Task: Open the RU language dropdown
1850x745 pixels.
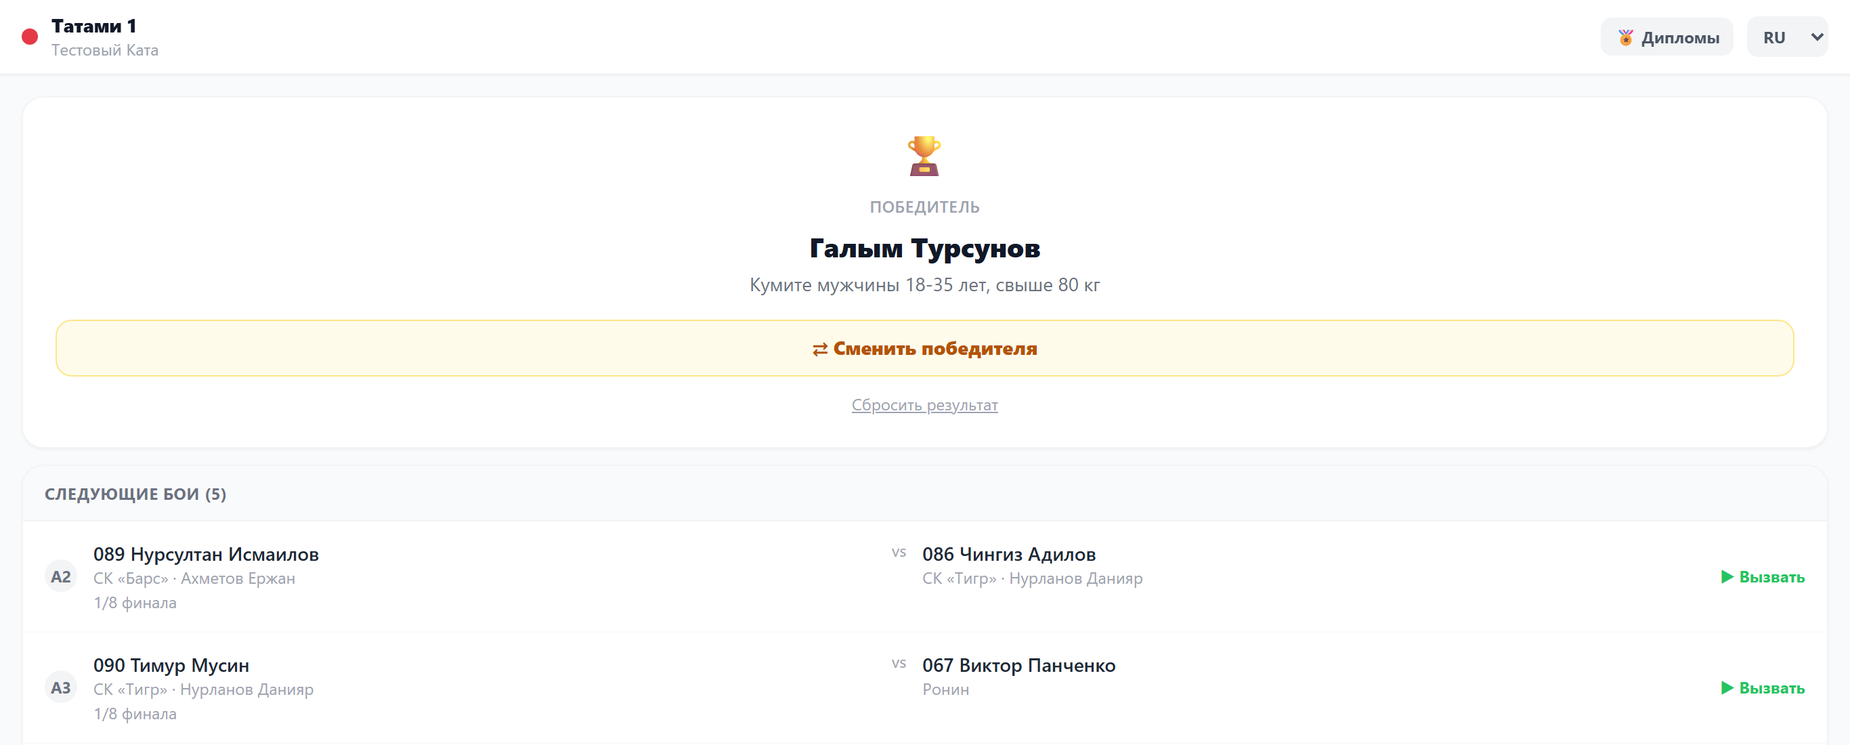Action: [1787, 37]
